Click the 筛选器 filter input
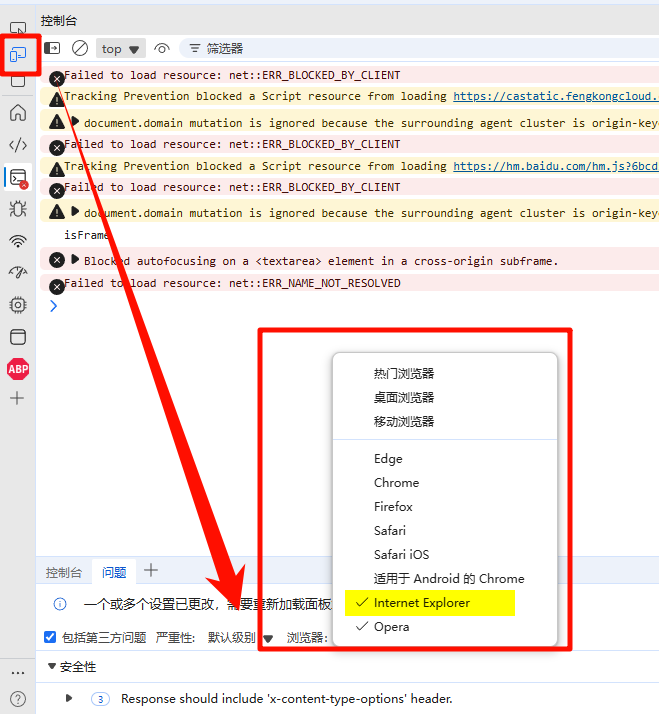This screenshot has width=659, height=714. pos(419,48)
